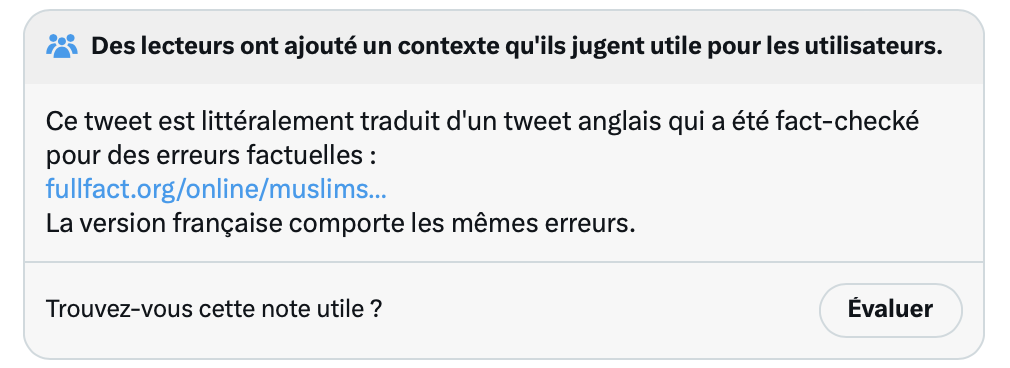Click the note line starting "Ce tweet est littéralement"

pos(482,121)
